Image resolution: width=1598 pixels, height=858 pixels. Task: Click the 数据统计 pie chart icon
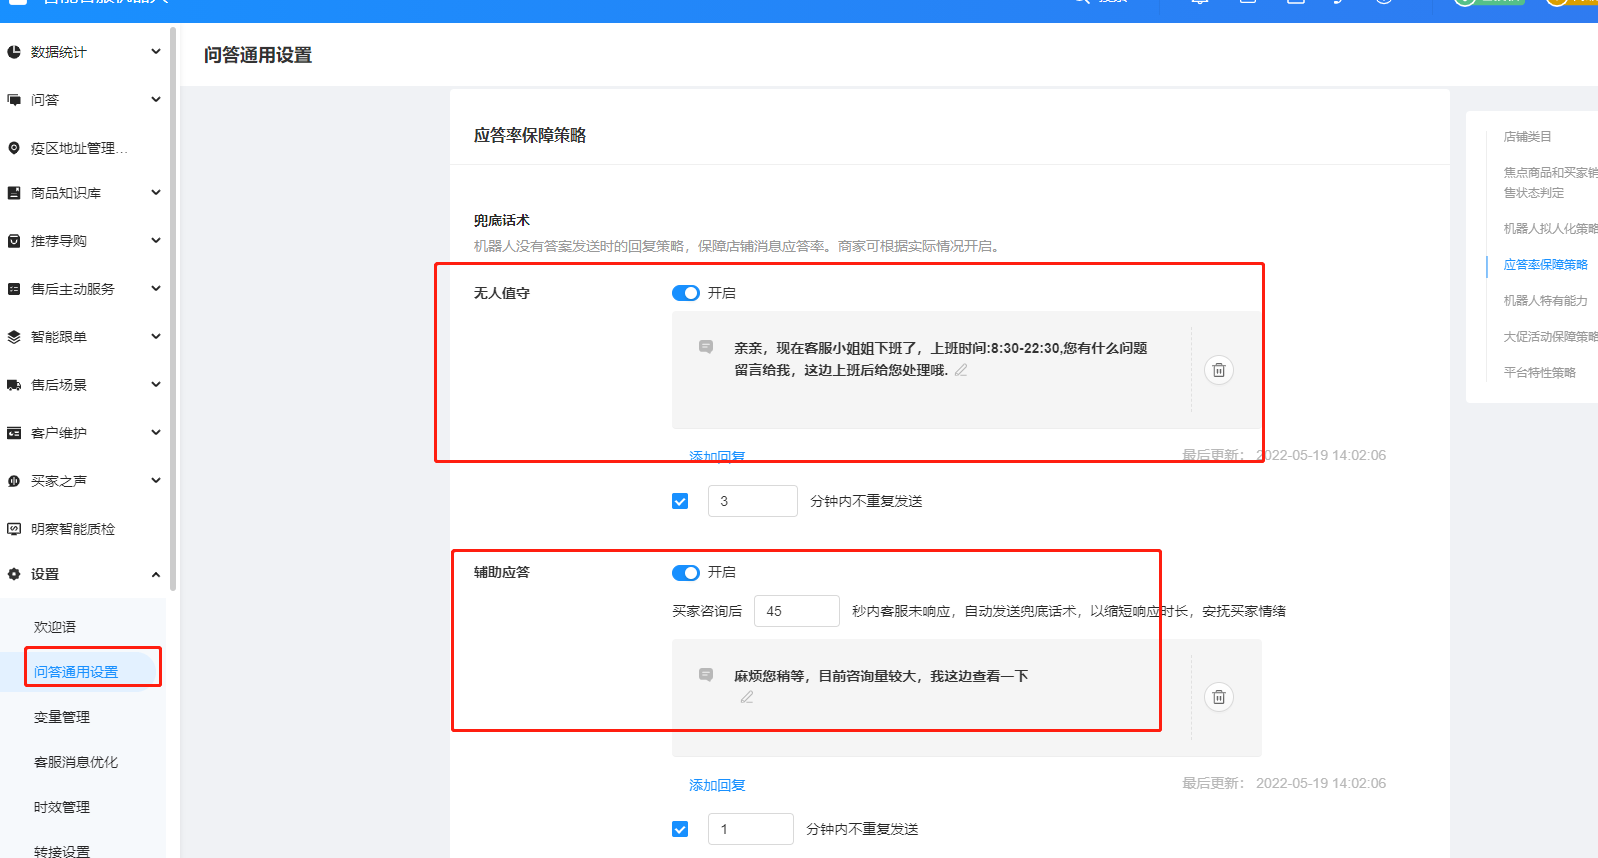pyautogui.click(x=14, y=52)
